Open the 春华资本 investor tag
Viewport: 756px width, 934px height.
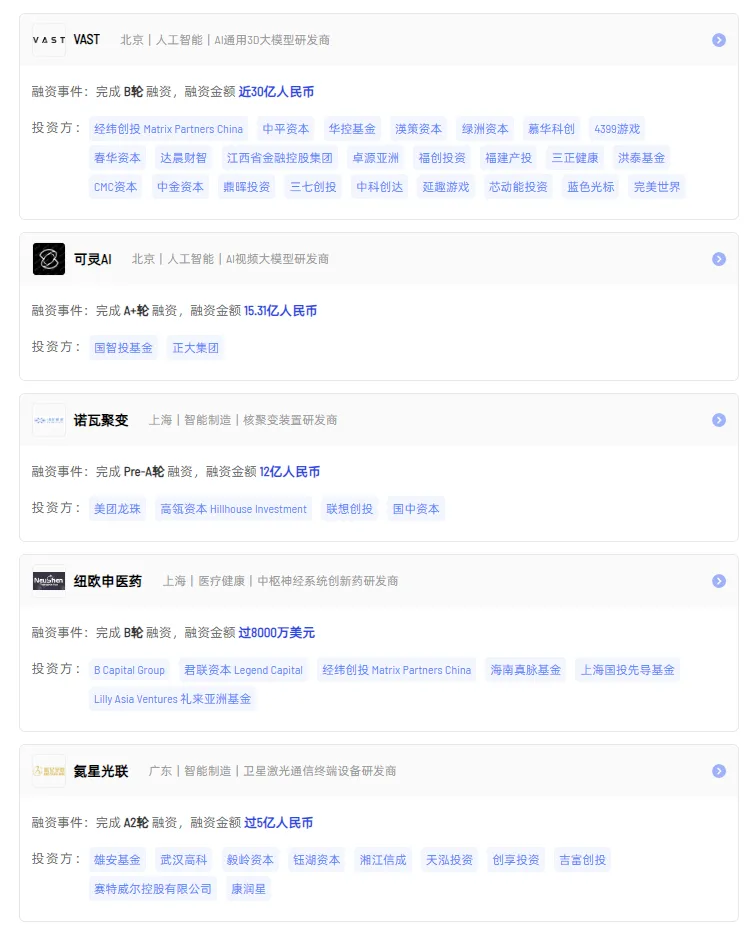pyautogui.click(x=117, y=158)
